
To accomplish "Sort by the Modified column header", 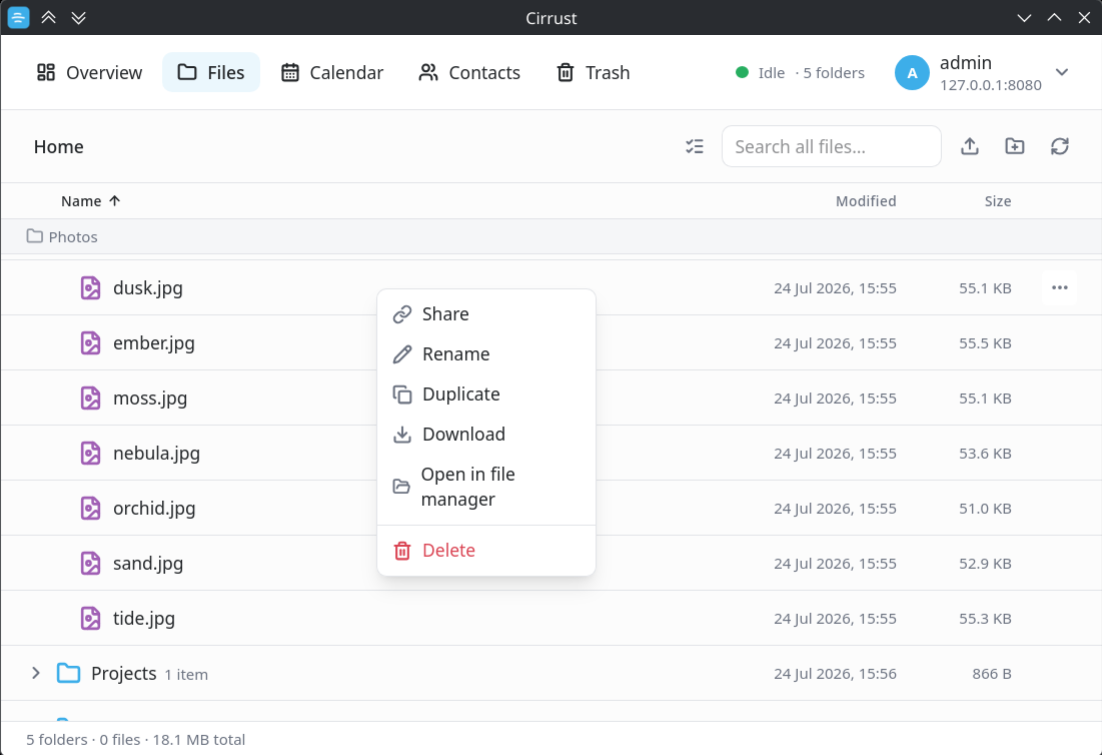I will point(866,201).
